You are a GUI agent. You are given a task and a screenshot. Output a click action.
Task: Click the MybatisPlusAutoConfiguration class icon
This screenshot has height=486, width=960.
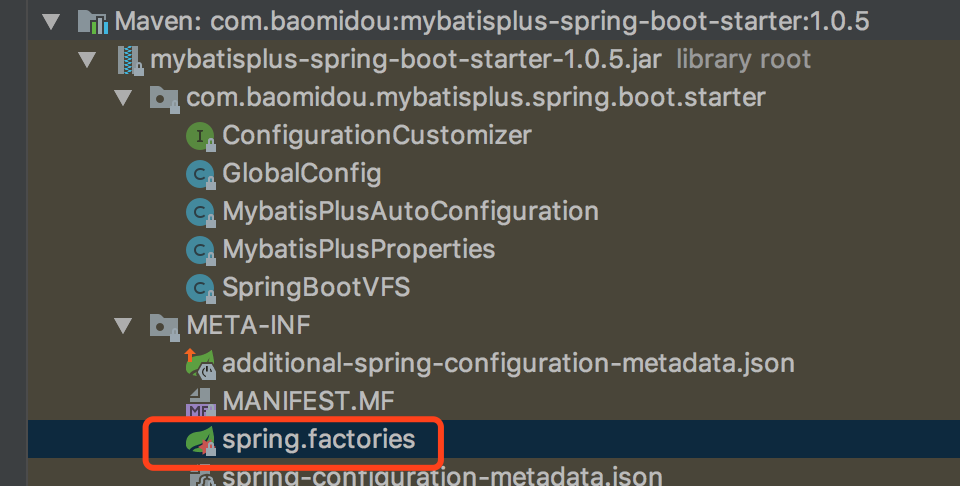pyautogui.click(x=201, y=211)
